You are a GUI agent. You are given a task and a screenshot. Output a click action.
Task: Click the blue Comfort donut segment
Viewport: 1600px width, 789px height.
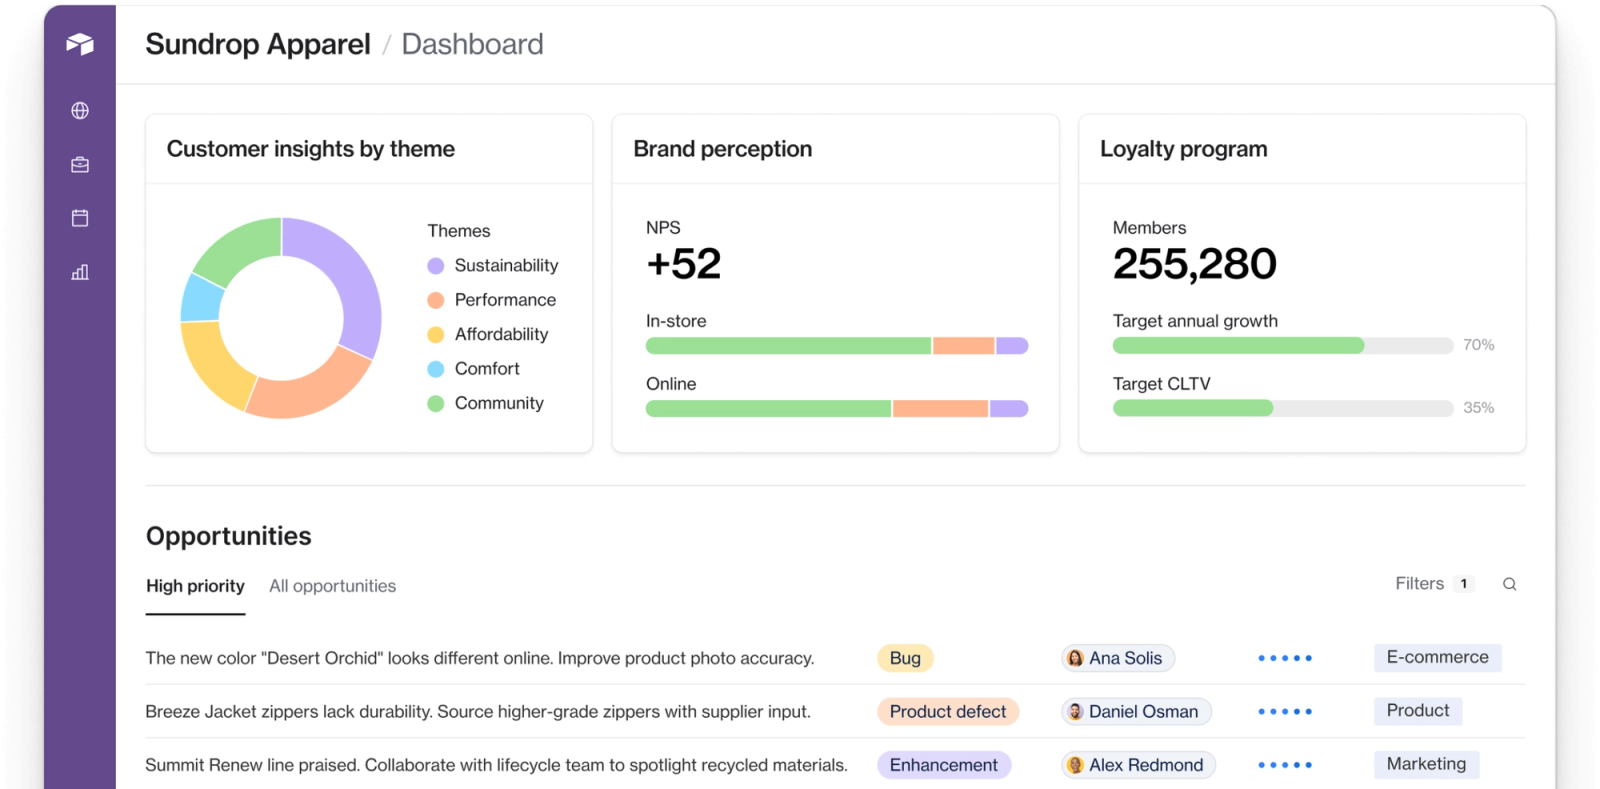tap(201, 300)
